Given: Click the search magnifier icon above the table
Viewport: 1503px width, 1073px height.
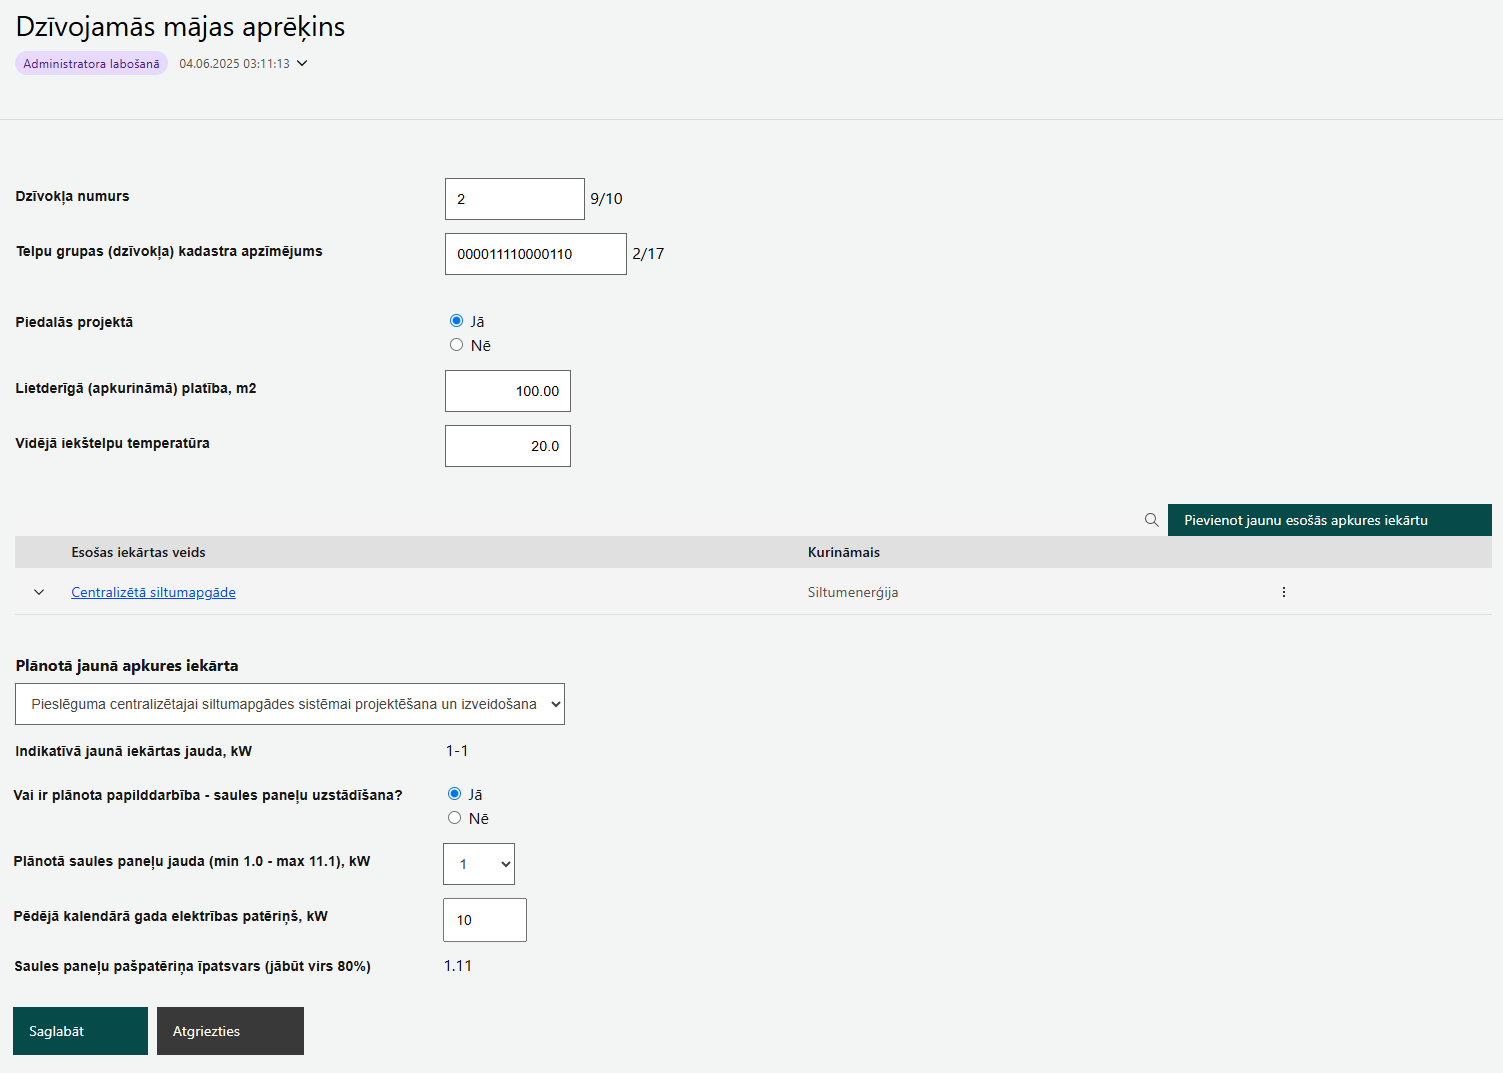Looking at the screenshot, I should tap(1151, 520).
